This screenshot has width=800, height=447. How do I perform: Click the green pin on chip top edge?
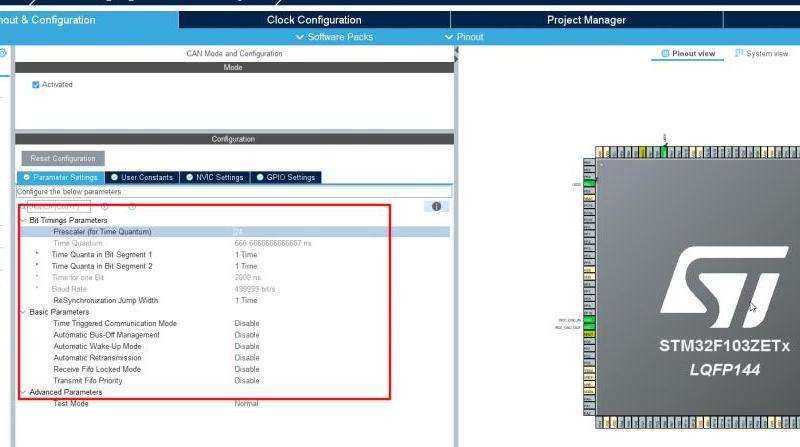pos(664,152)
